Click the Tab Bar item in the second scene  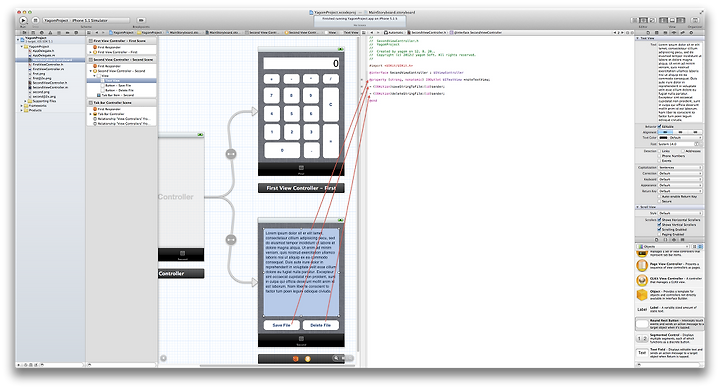pos(301,340)
